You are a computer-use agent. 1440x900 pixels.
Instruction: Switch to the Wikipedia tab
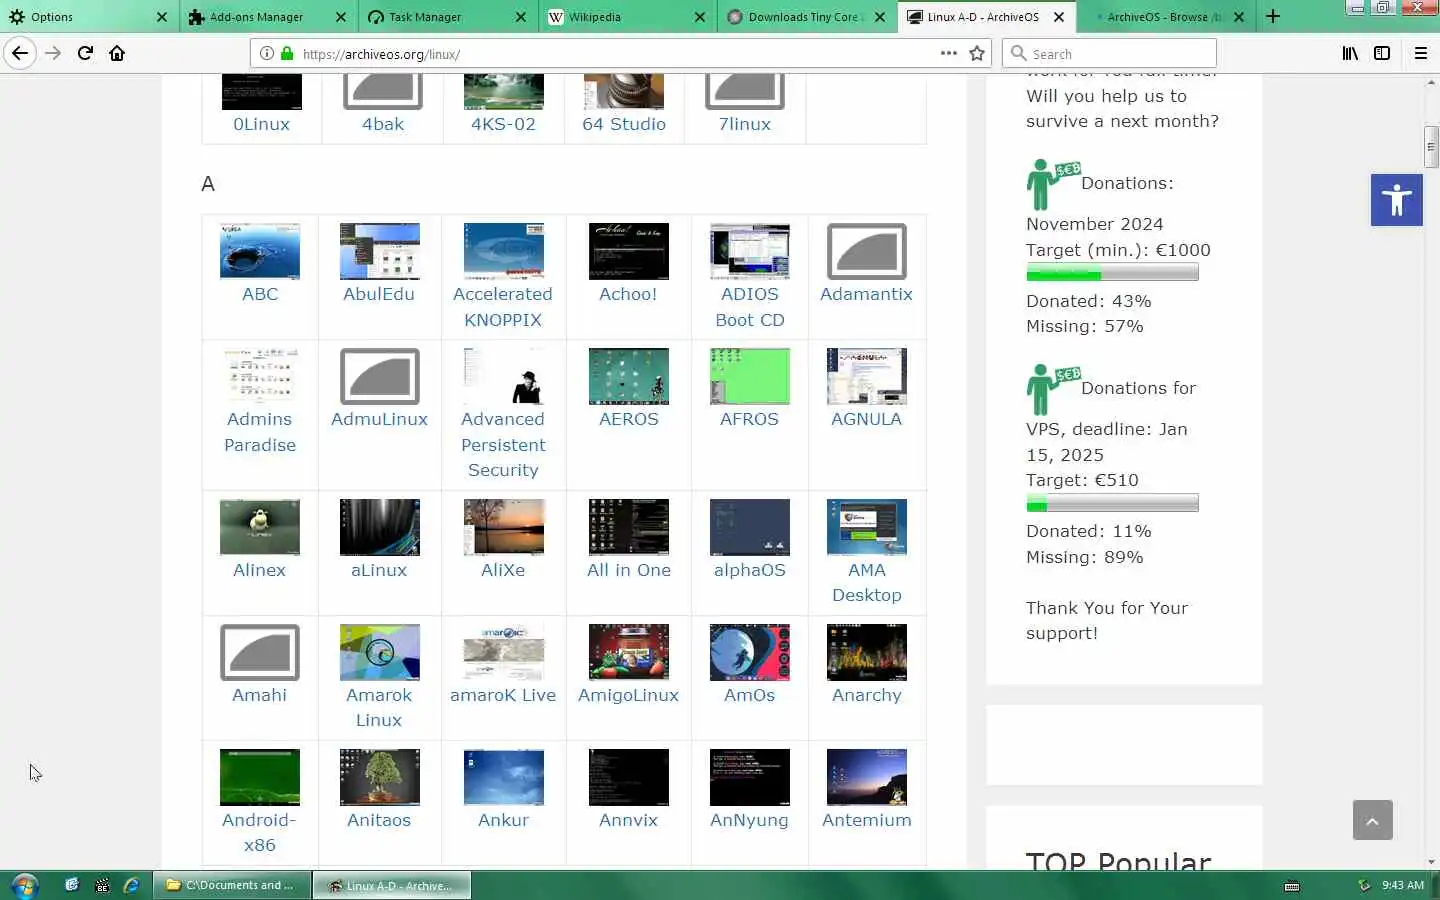click(626, 17)
